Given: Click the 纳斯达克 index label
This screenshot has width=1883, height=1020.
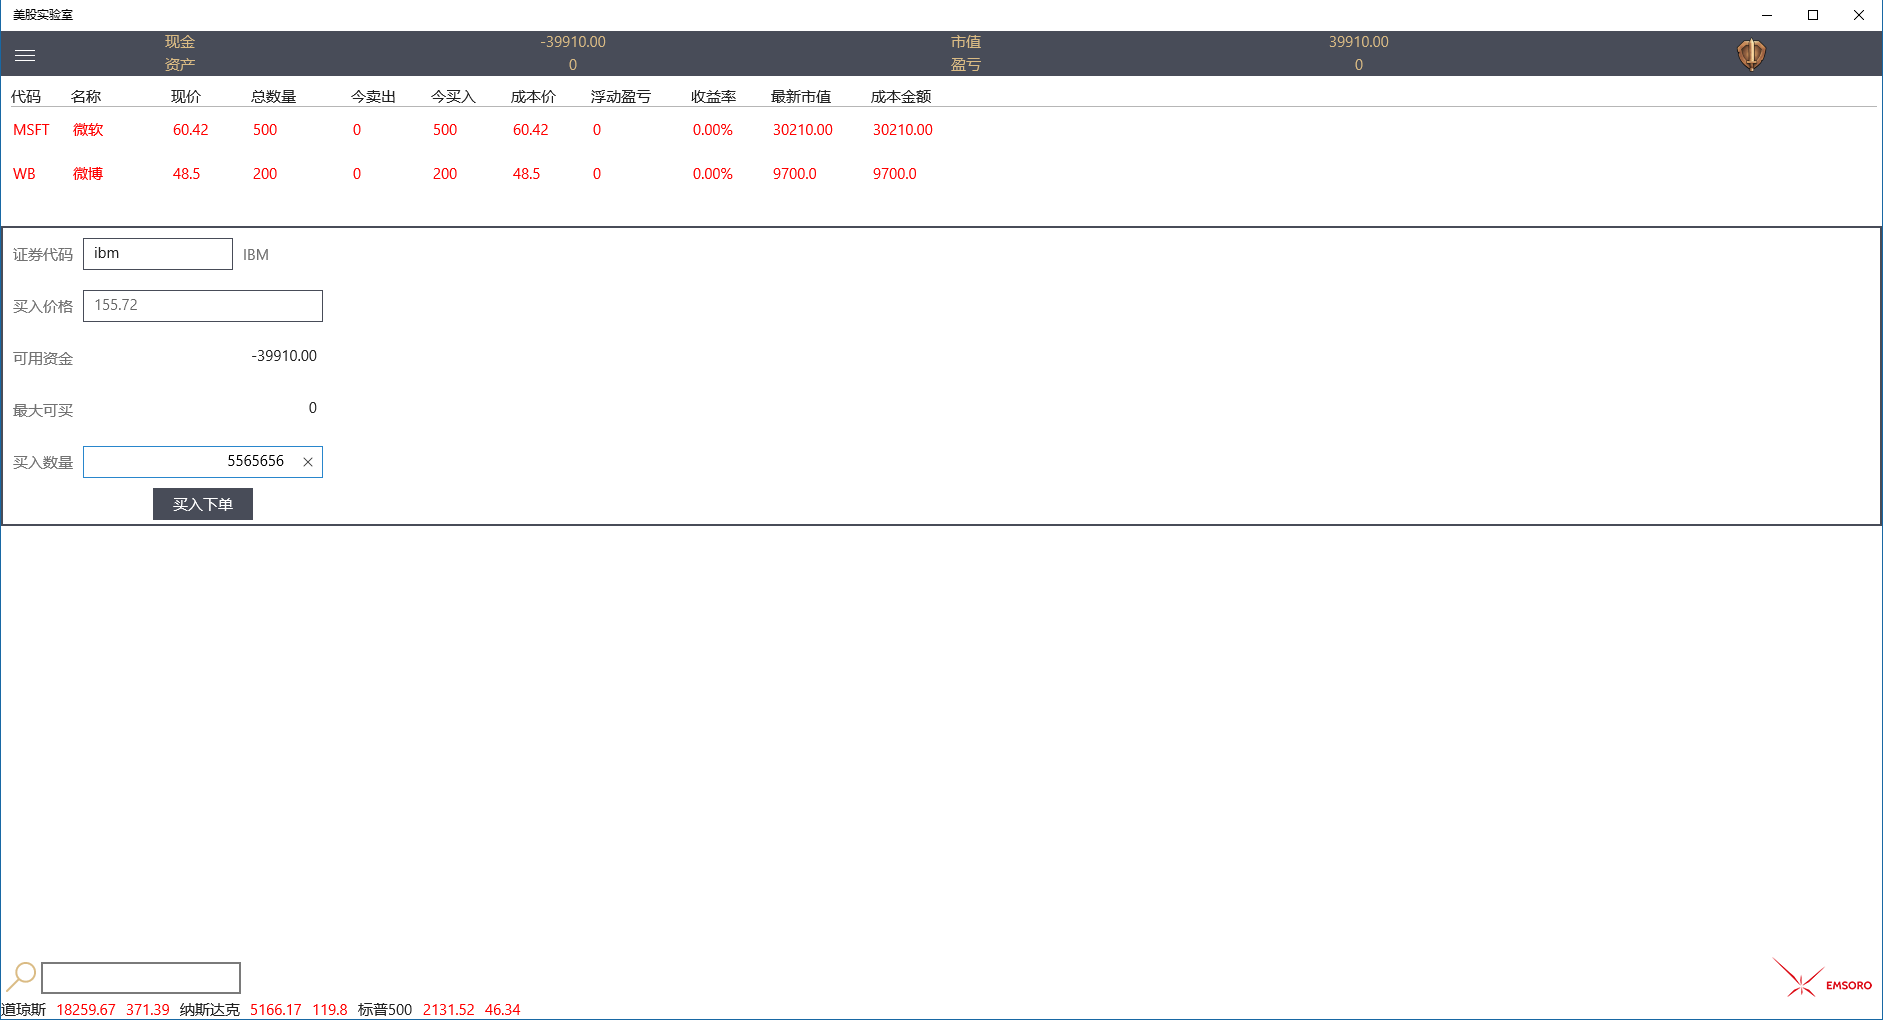Looking at the screenshot, I should click(x=210, y=1010).
